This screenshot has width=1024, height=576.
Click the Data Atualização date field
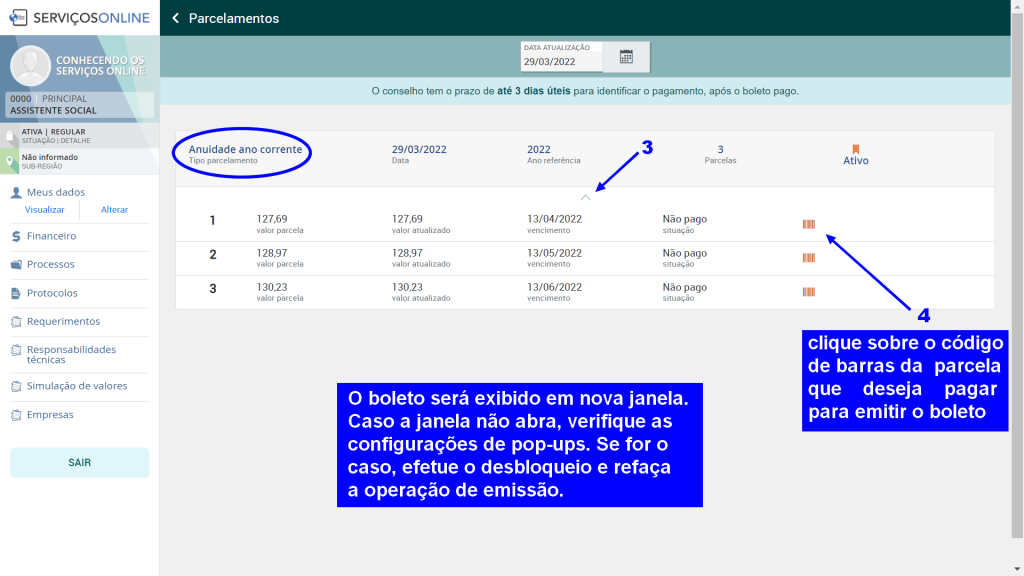pyautogui.click(x=560, y=61)
